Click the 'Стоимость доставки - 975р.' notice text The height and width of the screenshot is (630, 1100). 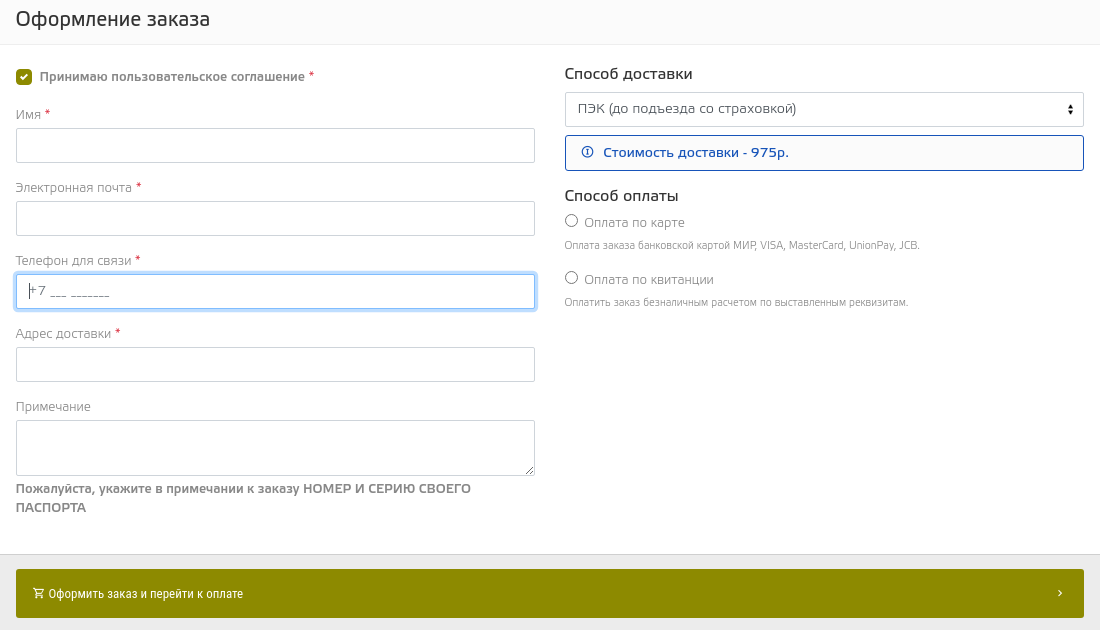(x=696, y=153)
